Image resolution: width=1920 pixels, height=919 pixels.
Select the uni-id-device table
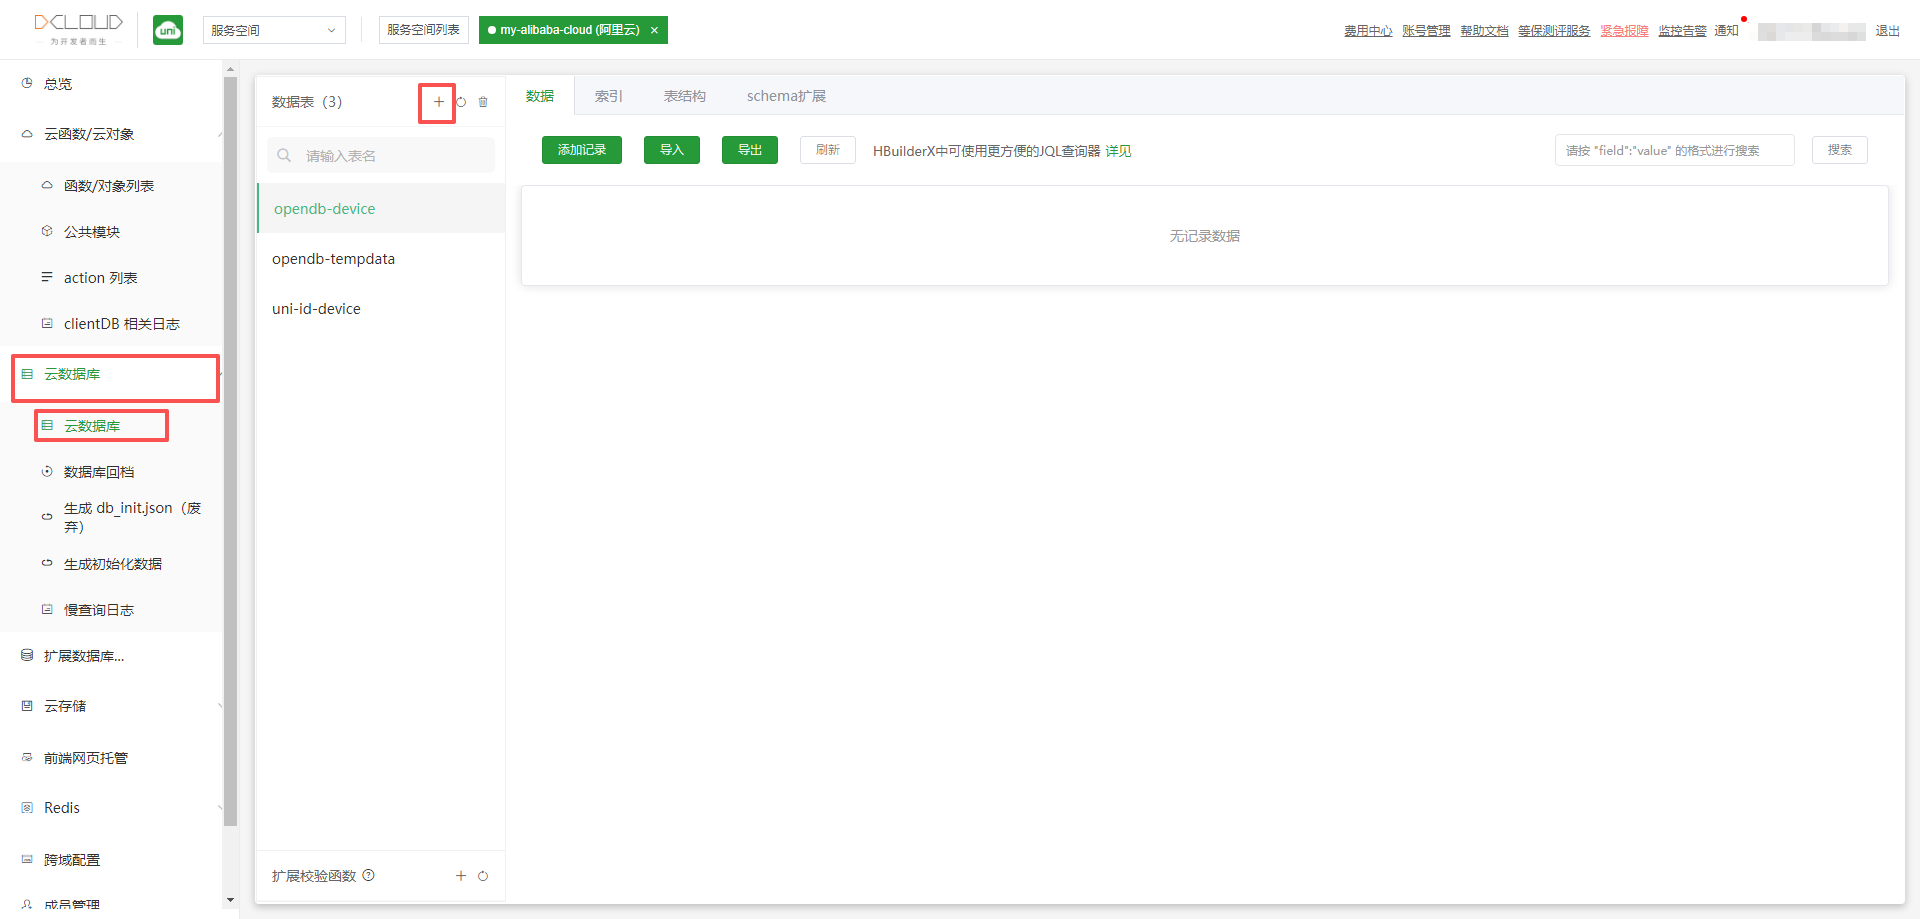[x=381, y=308]
